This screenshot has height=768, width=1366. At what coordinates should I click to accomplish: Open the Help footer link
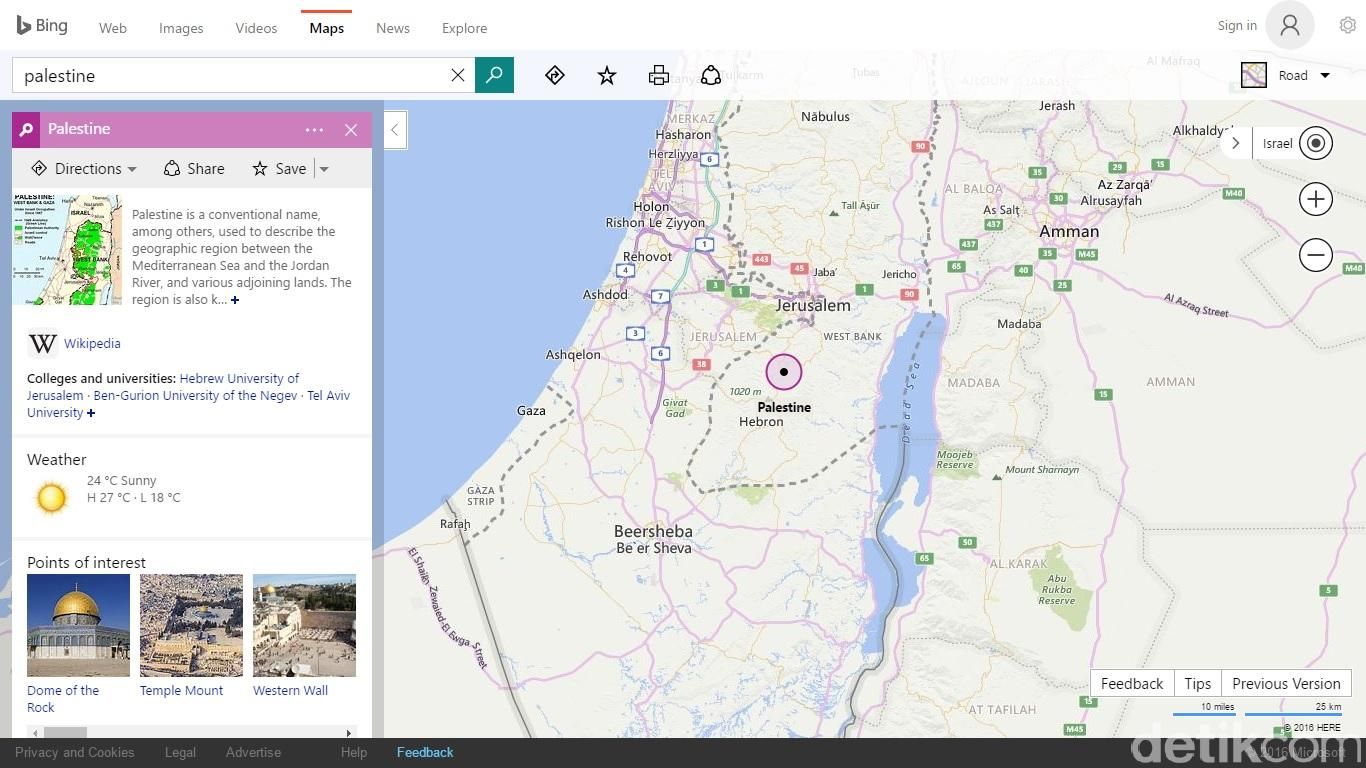click(x=354, y=752)
